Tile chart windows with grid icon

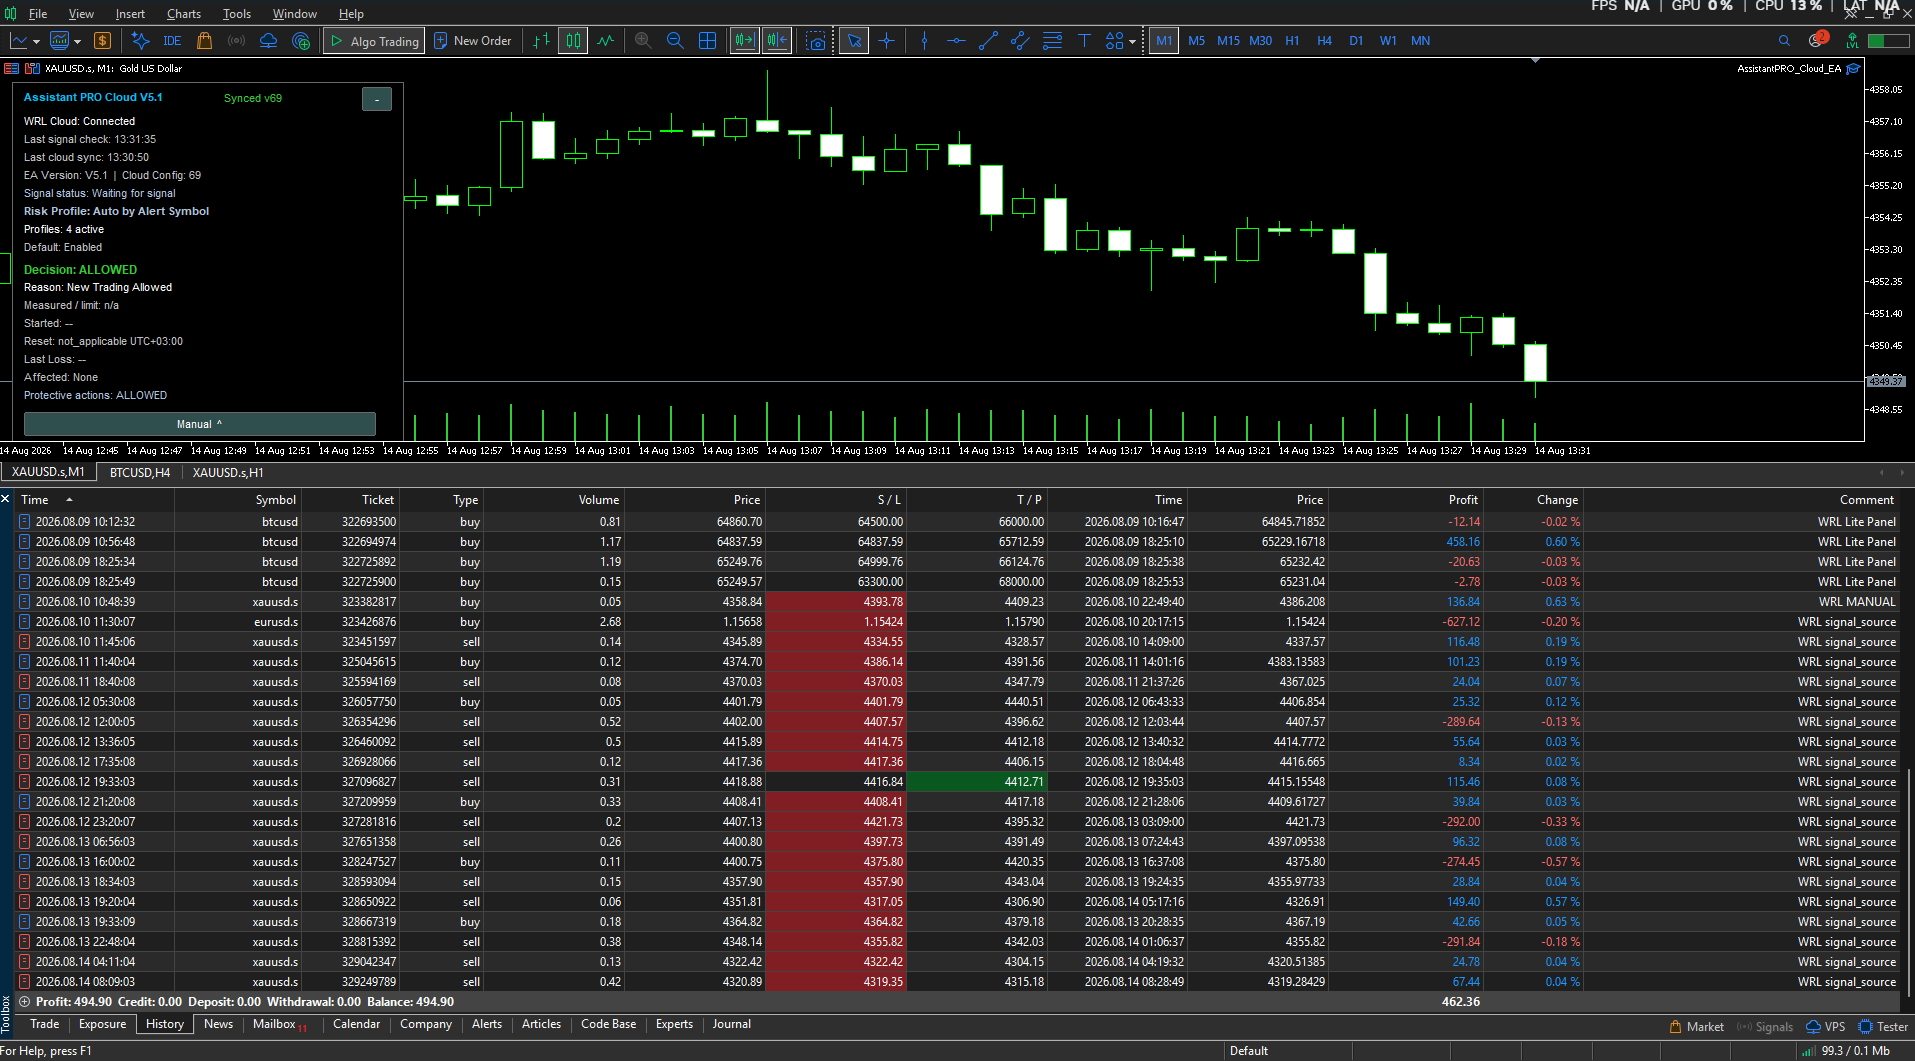click(707, 41)
